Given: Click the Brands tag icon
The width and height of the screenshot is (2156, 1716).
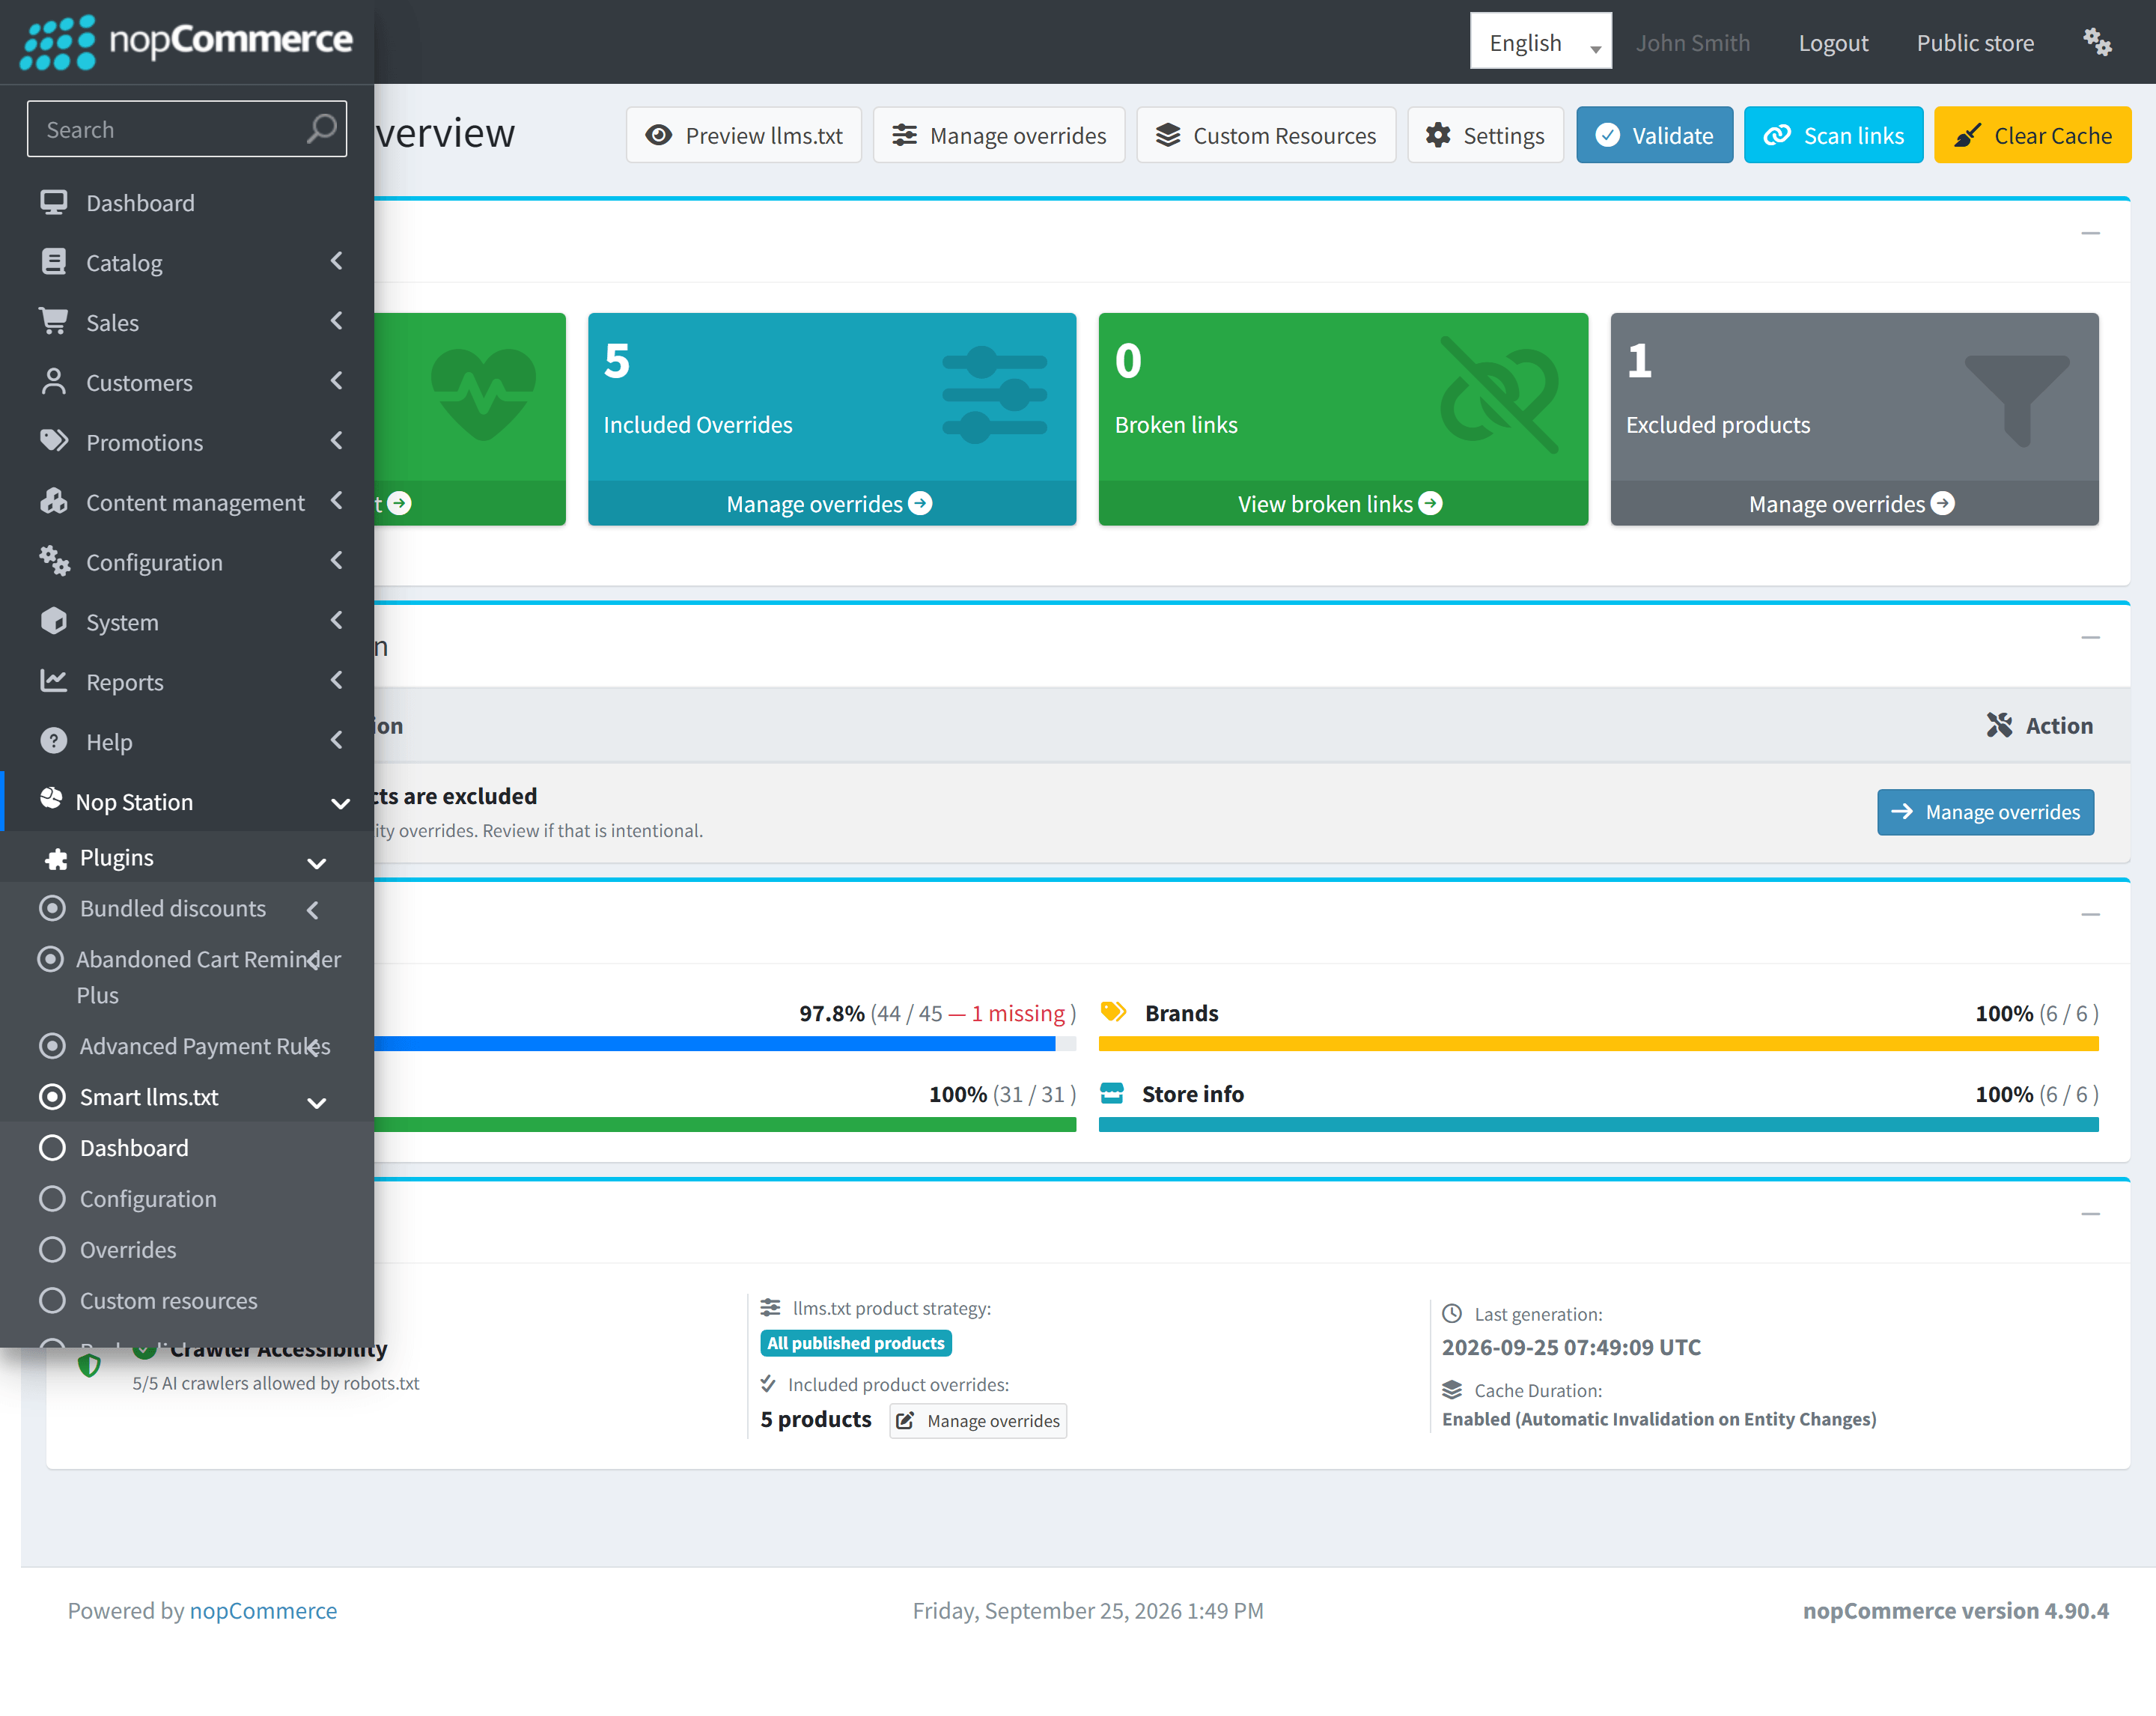Looking at the screenshot, I should [1113, 1012].
